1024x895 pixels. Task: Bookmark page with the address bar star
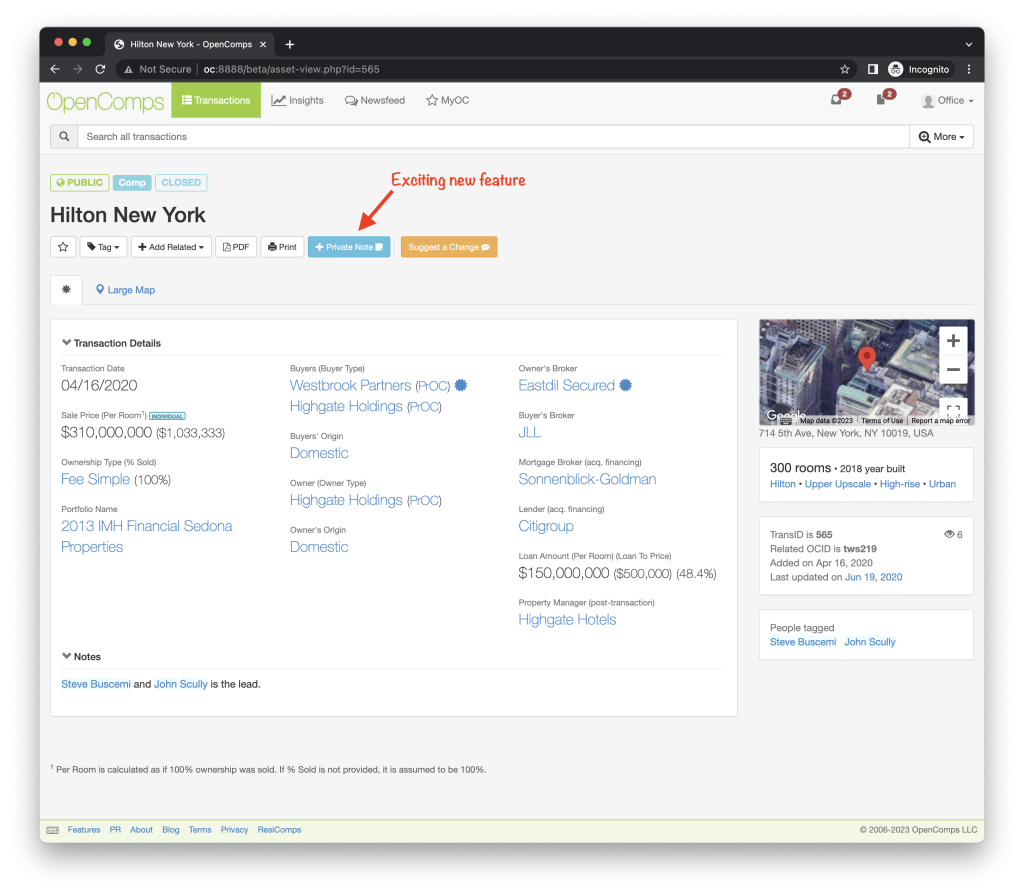tap(844, 69)
